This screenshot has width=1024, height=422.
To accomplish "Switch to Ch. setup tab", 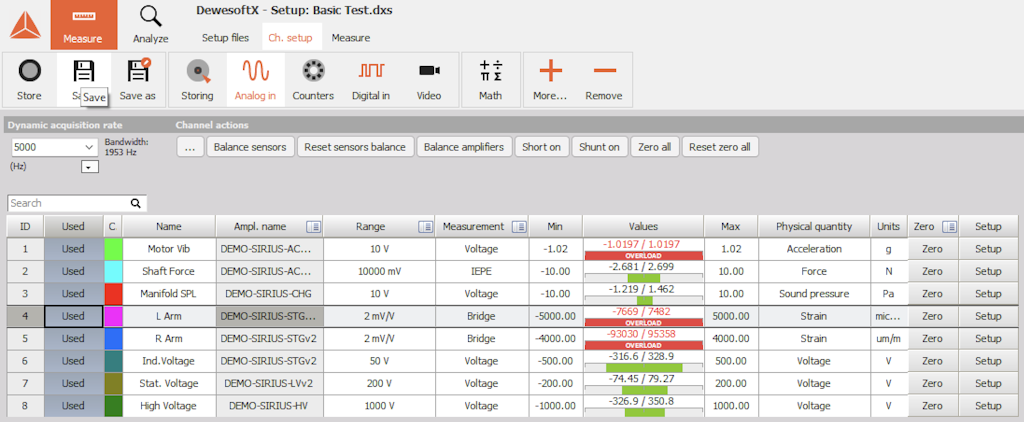I will pos(290,38).
